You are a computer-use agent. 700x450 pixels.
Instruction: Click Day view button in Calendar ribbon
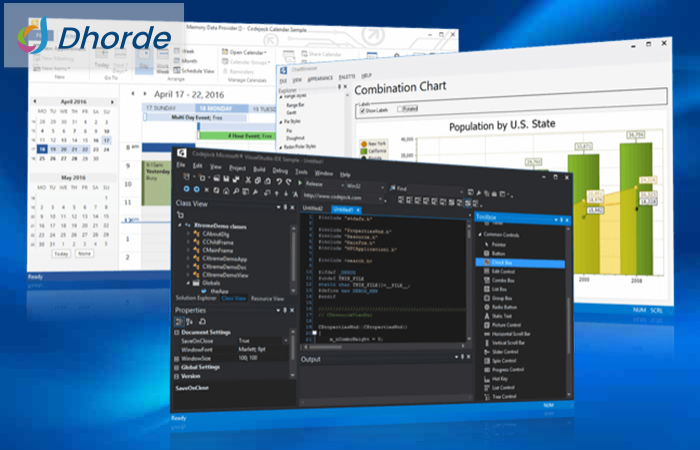pos(144,60)
